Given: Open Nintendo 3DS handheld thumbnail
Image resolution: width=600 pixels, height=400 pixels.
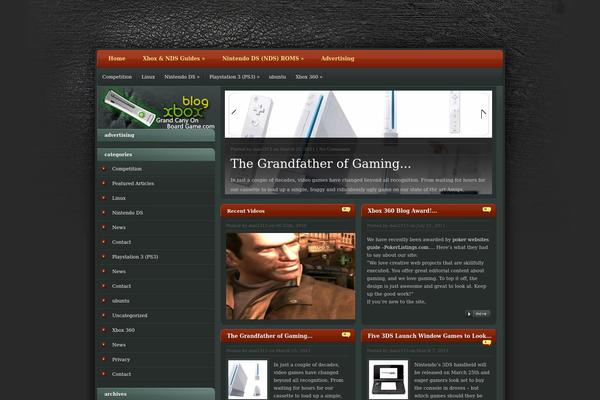Looking at the screenshot, I should coord(388,379).
